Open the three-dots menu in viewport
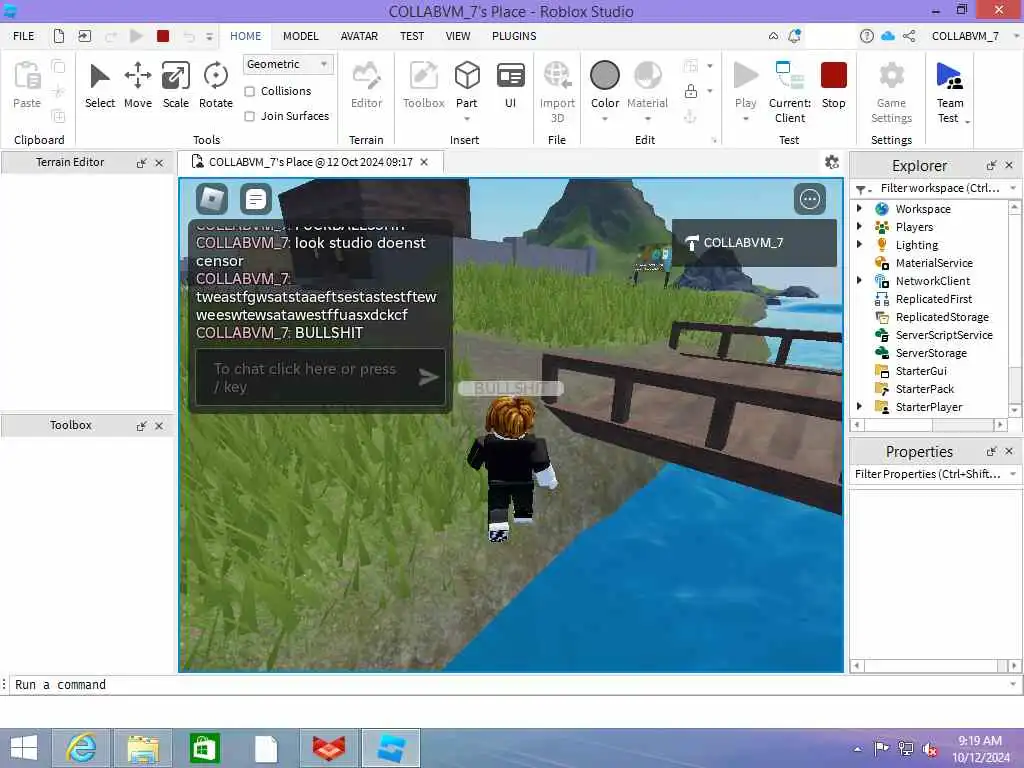 point(810,199)
